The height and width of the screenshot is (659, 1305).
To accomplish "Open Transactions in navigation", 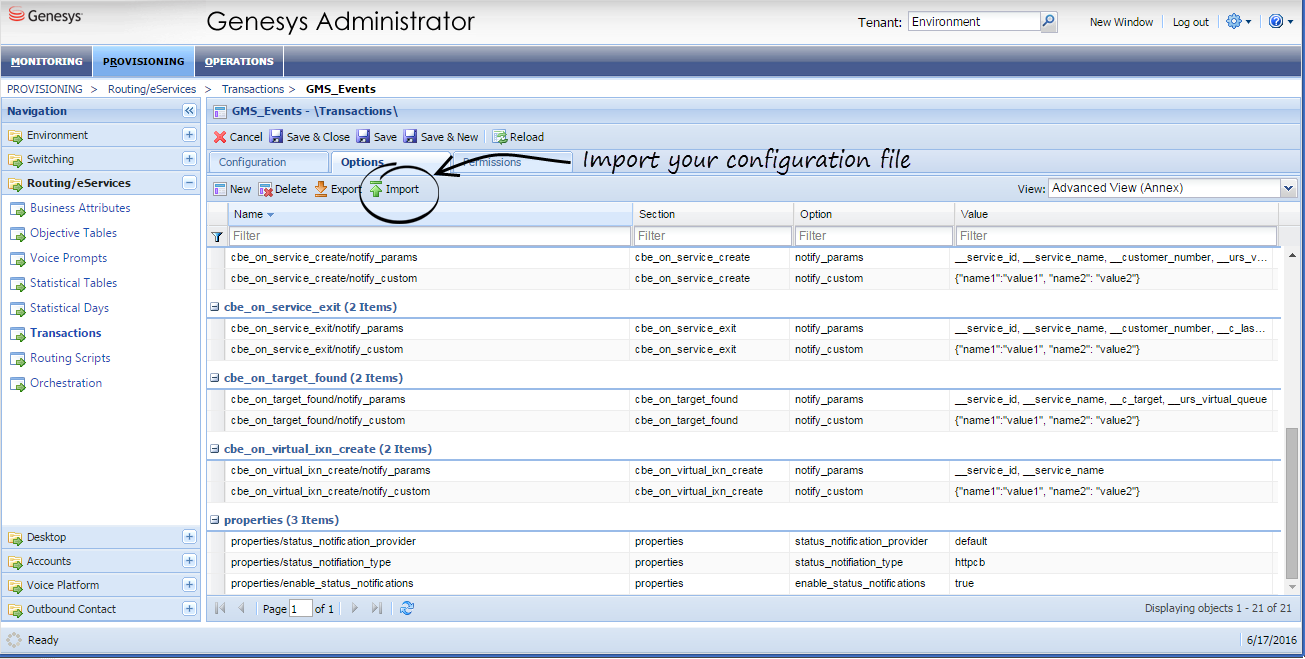I will pos(65,333).
